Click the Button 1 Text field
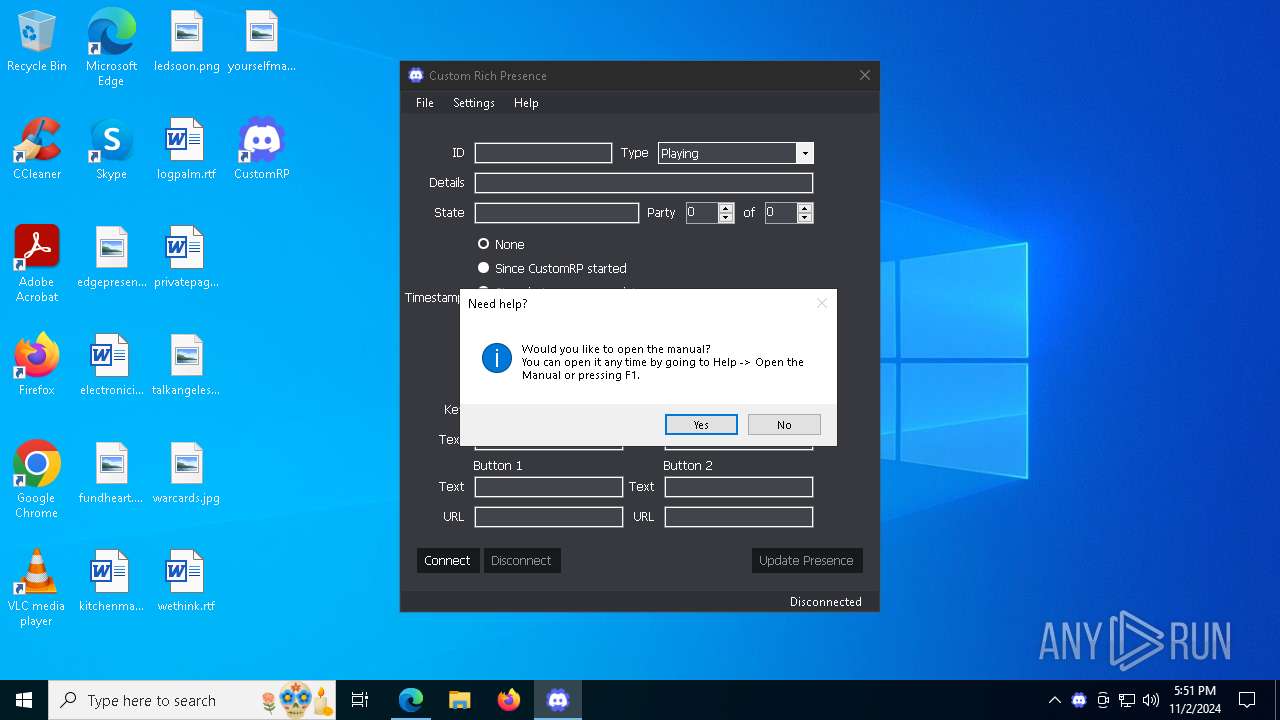 coord(549,487)
